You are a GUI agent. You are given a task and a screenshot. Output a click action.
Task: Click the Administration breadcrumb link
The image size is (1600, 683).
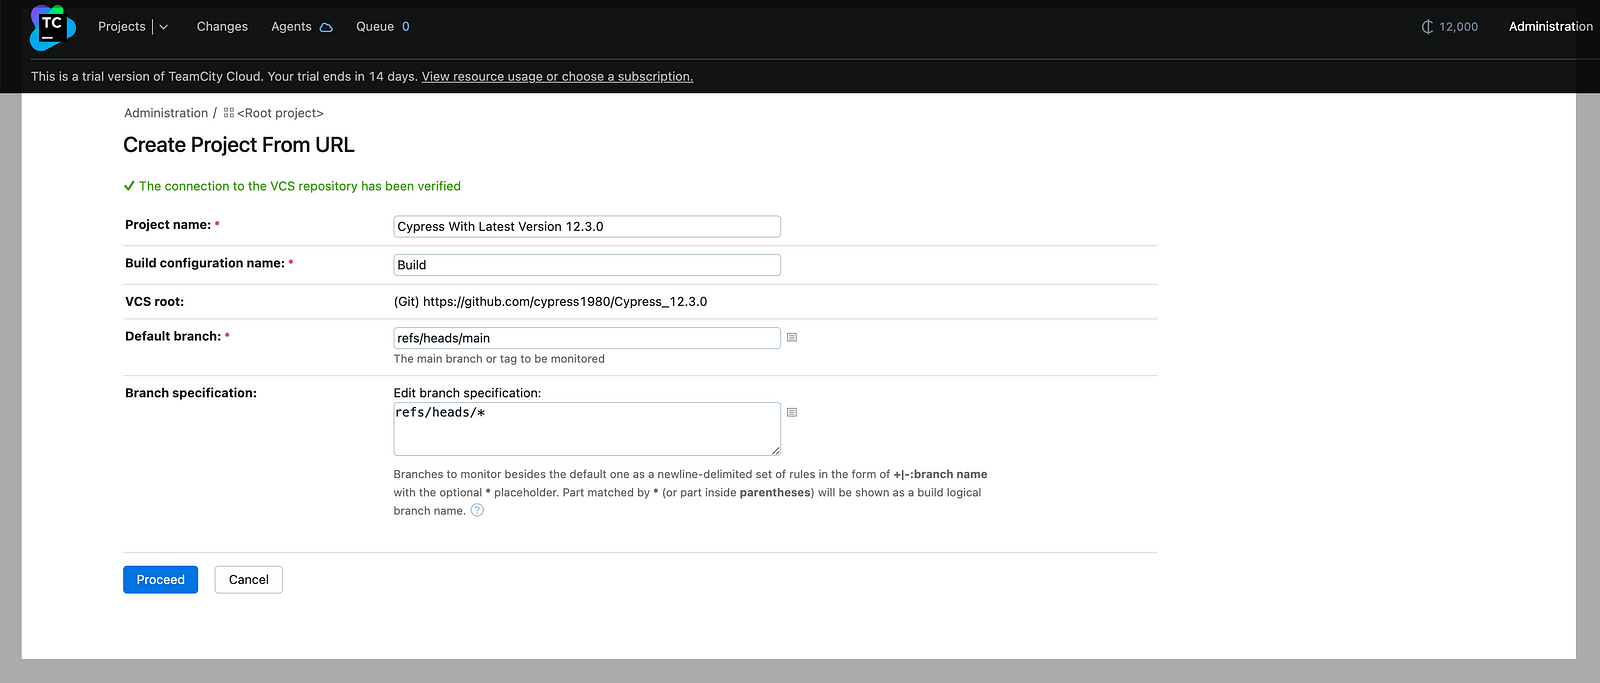pos(166,113)
